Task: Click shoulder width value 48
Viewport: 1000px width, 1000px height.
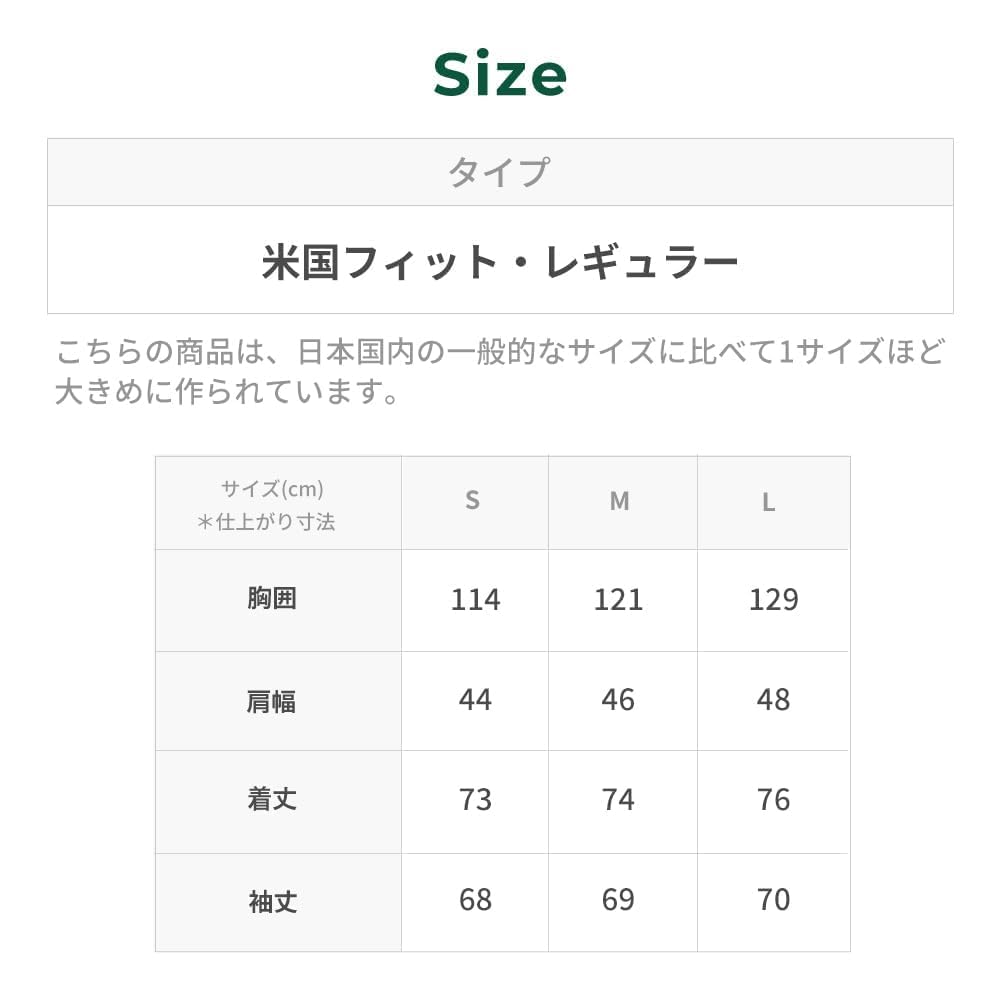Action: pos(773,700)
